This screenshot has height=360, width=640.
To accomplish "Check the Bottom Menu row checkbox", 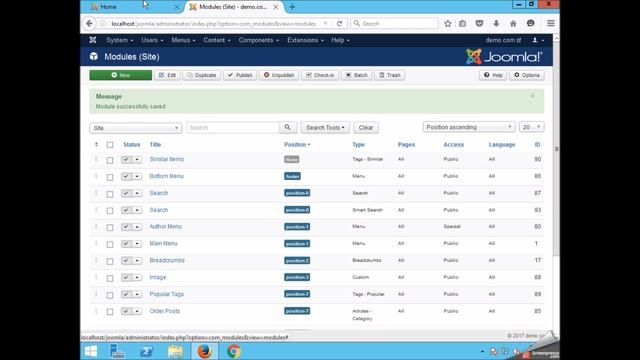I will click(x=110, y=177).
